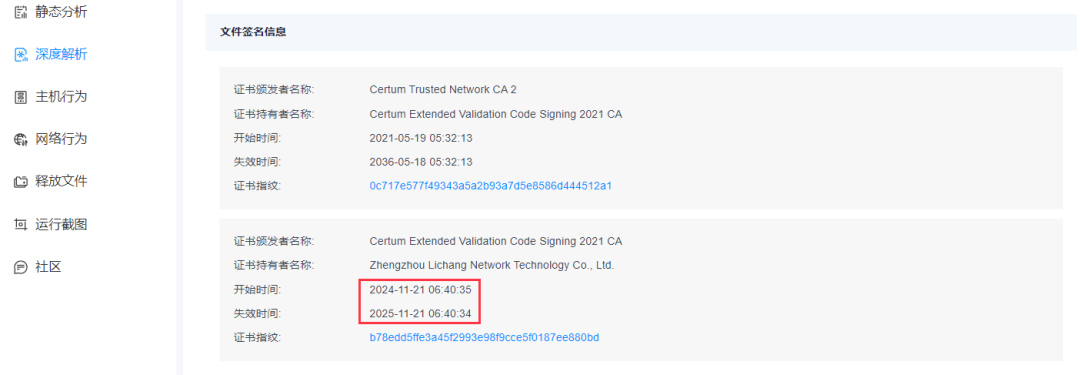Image resolution: width=1080 pixels, height=375 pixels.
Task: Open fingerprint link starting with b78edd5ffe
Action: [484, 338]
